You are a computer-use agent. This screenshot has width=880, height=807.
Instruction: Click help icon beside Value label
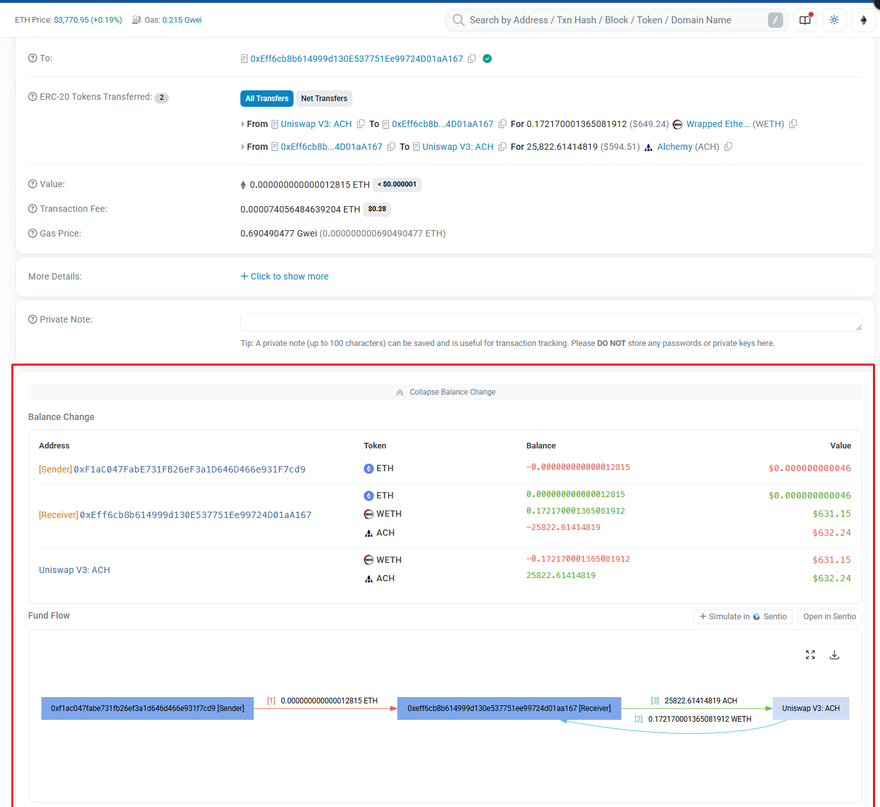point(33,184)
